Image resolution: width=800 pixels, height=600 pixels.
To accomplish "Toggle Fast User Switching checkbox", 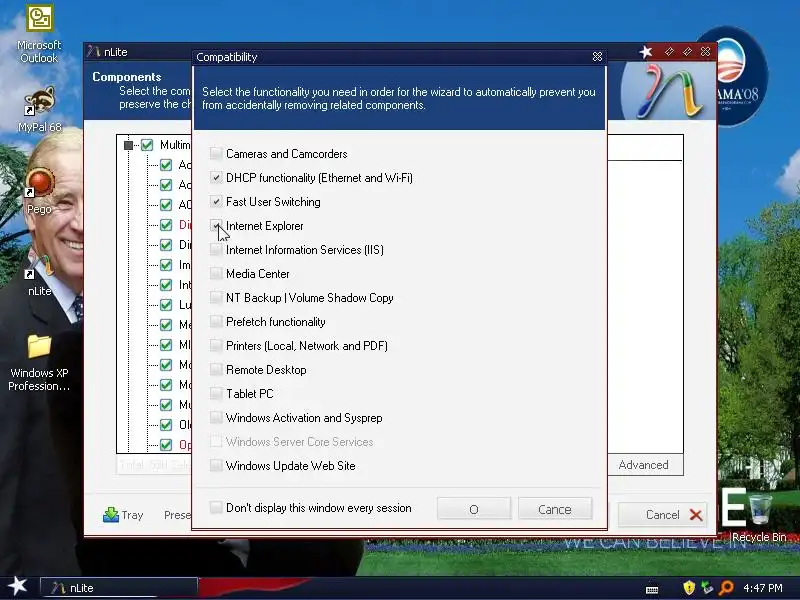I will (216, 202).
